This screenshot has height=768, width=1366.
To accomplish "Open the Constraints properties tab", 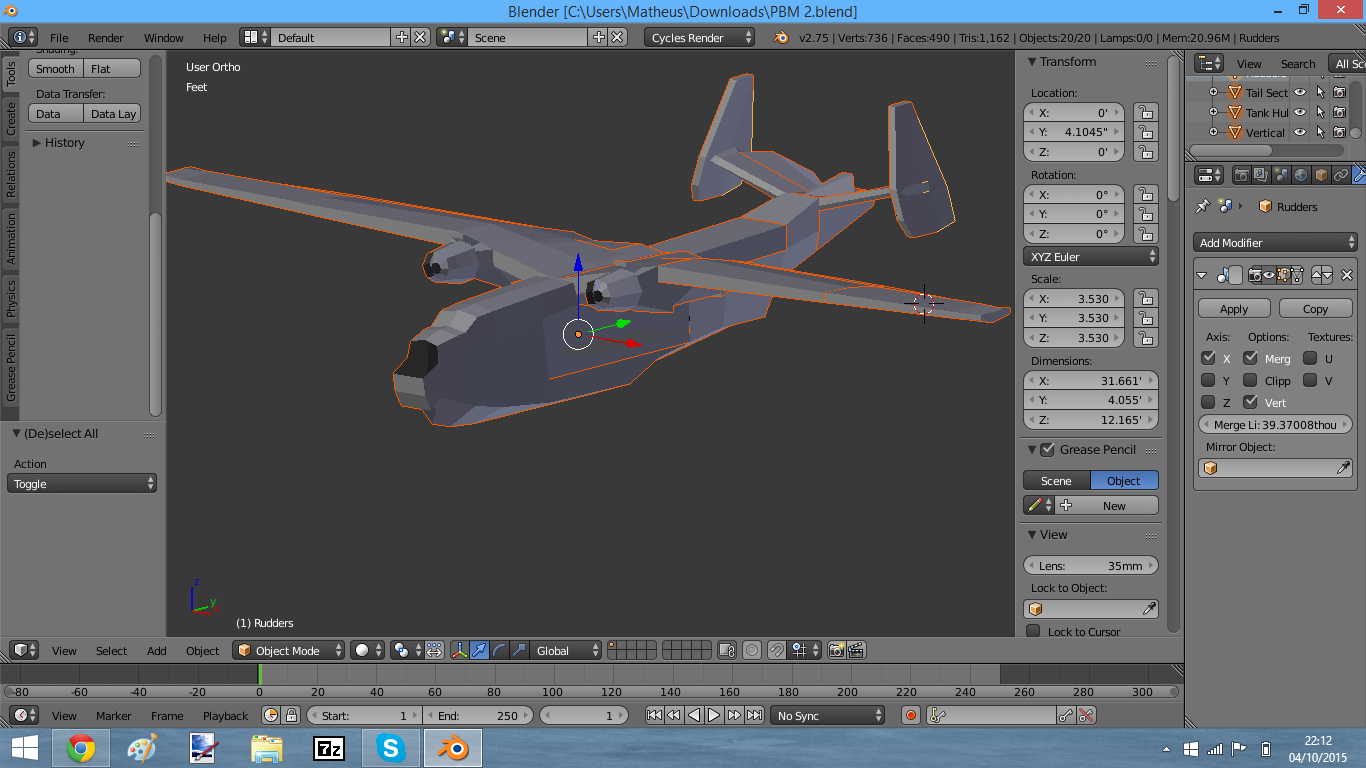I will 1341,175.
